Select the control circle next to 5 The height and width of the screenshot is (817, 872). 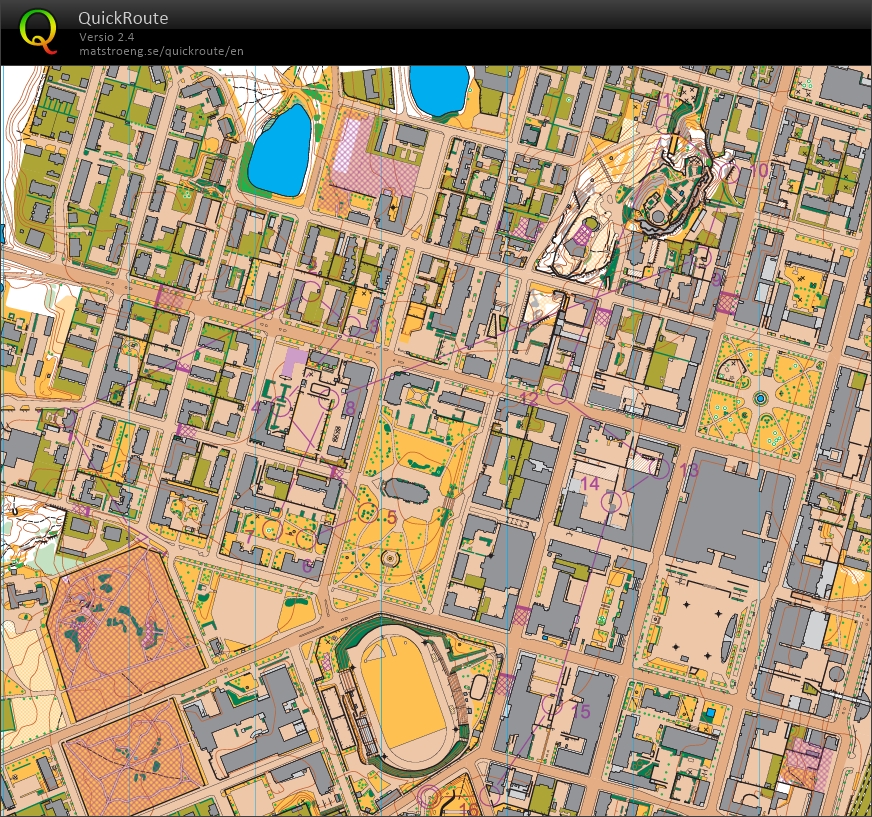click(367, 512)
